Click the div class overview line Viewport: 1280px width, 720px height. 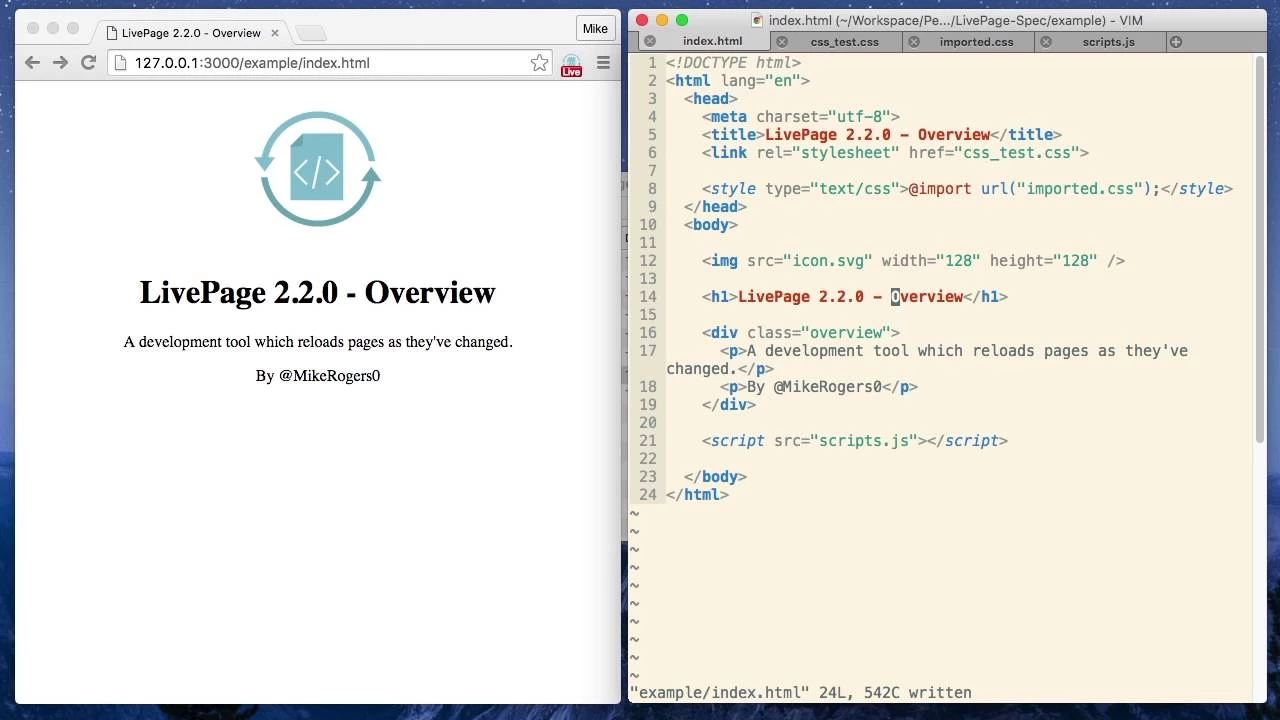(801, 333)
